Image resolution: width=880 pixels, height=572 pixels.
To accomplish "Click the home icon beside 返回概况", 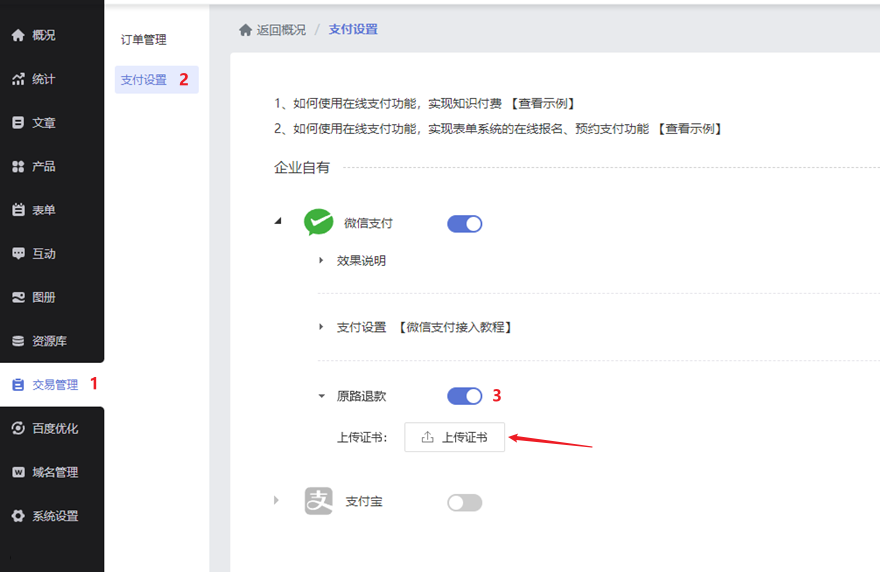I will (x=245, y=30).
